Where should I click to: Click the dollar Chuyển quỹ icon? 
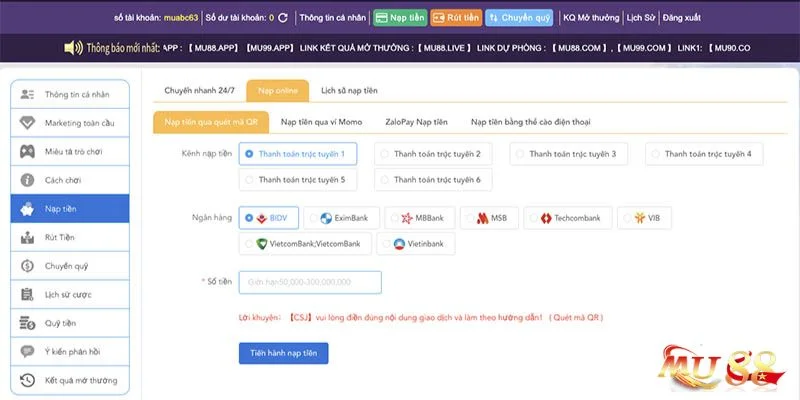pyautogui.click(x=27, y=266)
